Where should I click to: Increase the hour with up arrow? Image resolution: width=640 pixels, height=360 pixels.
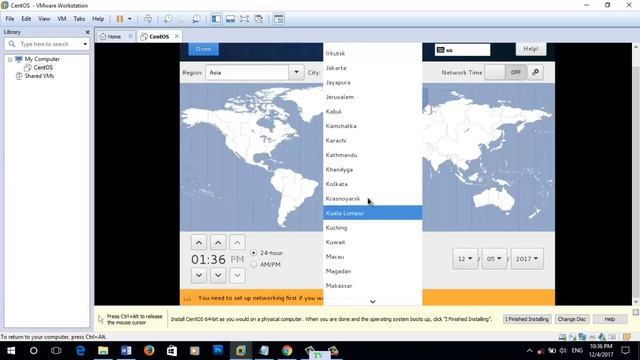[x=199, y=243]
